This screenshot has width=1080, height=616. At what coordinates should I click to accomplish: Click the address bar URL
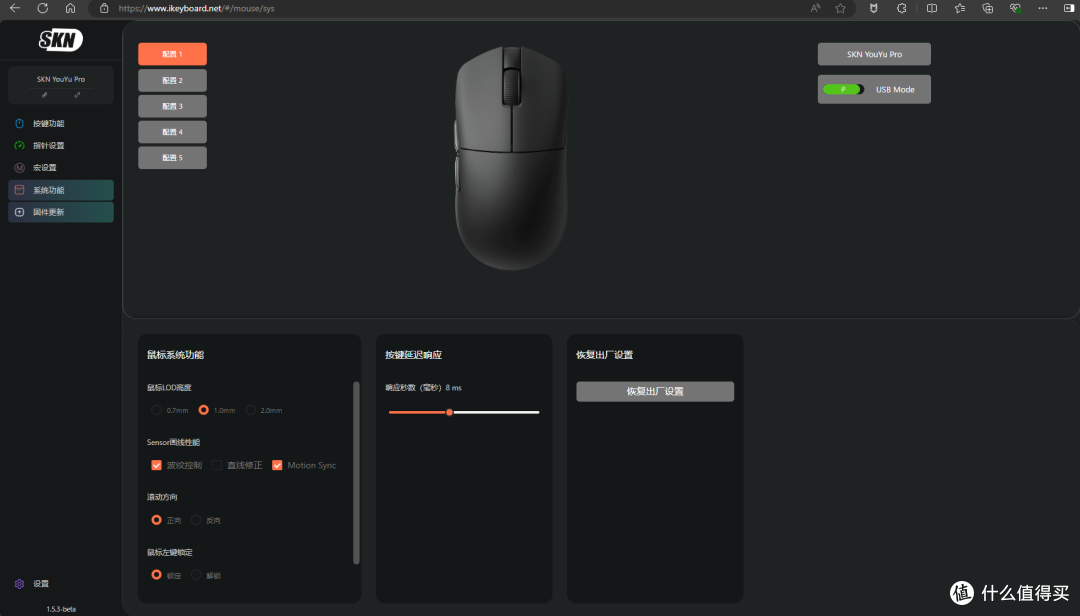click(196, 8)
